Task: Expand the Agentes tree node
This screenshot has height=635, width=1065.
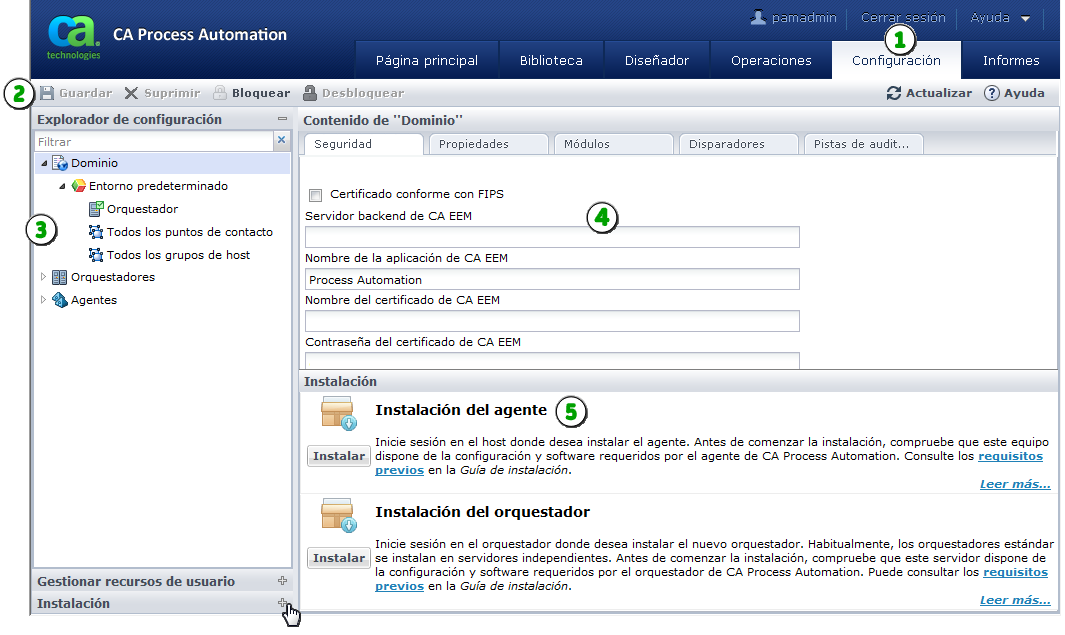Action: [41, 300]
